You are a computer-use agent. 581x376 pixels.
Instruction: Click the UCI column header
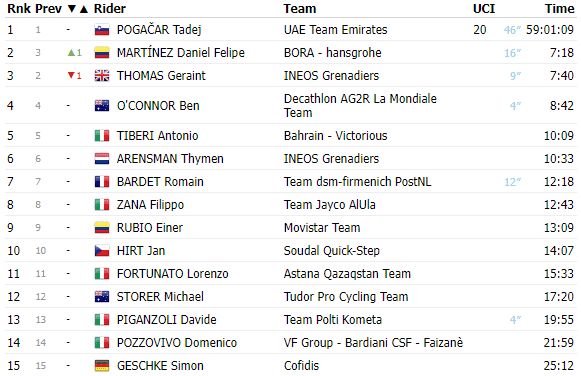pyautogui.click(x=484, y=9)
